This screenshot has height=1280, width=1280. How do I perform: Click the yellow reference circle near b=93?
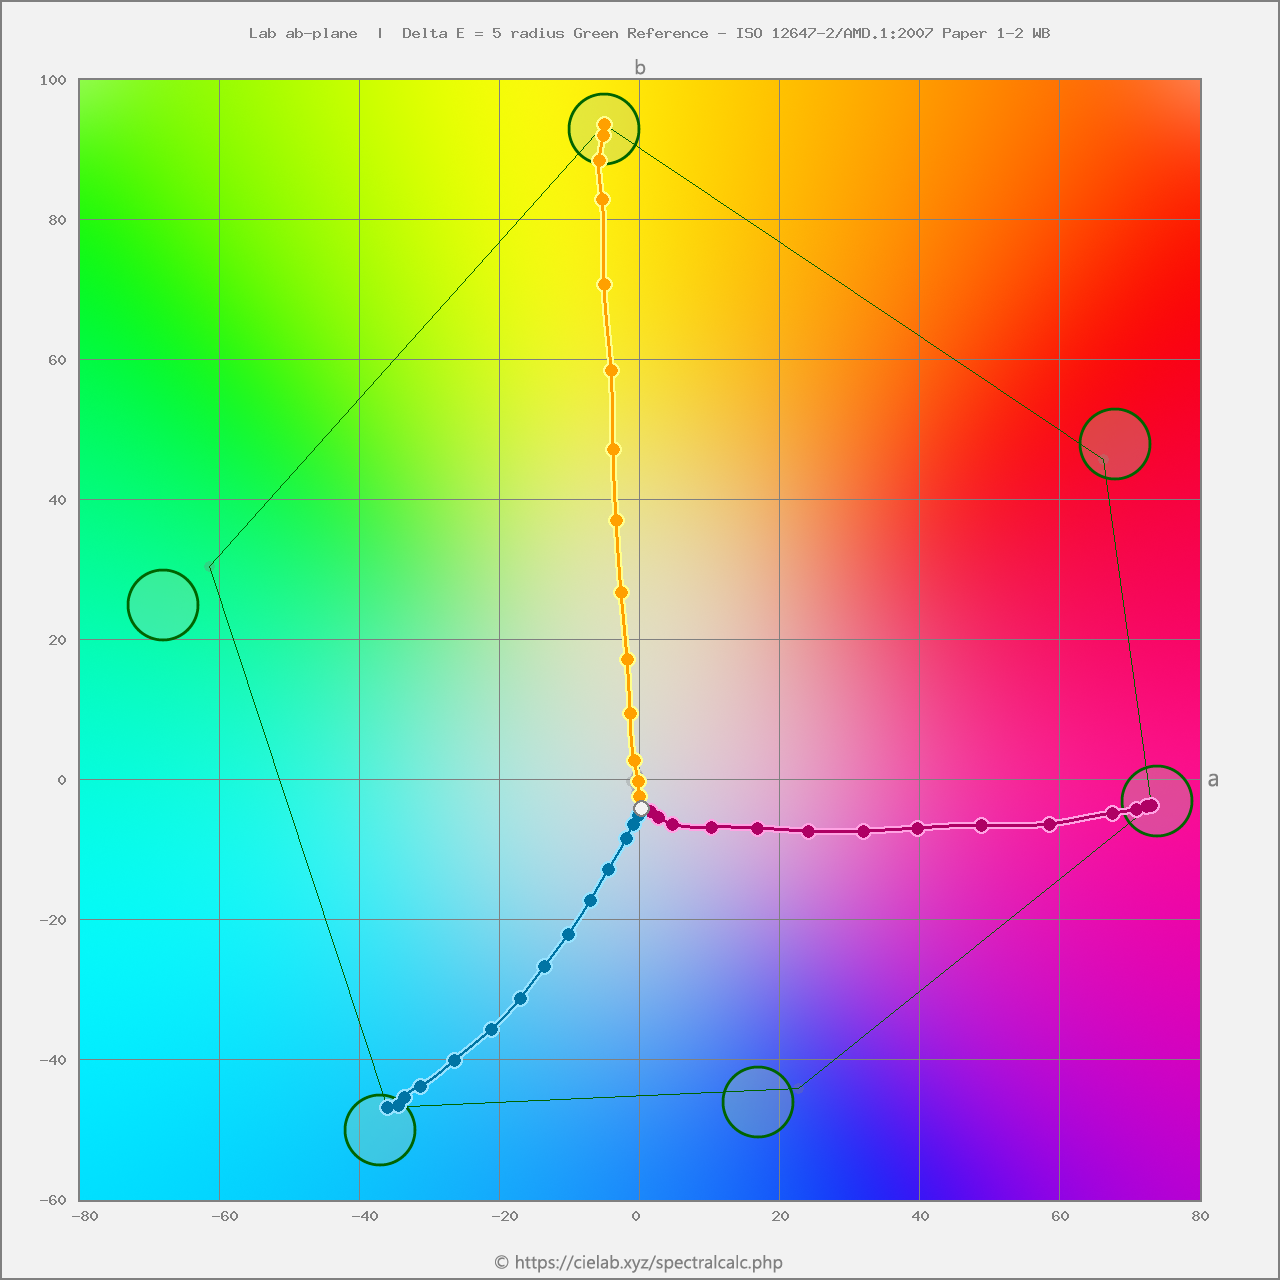(x=604, y=129)
